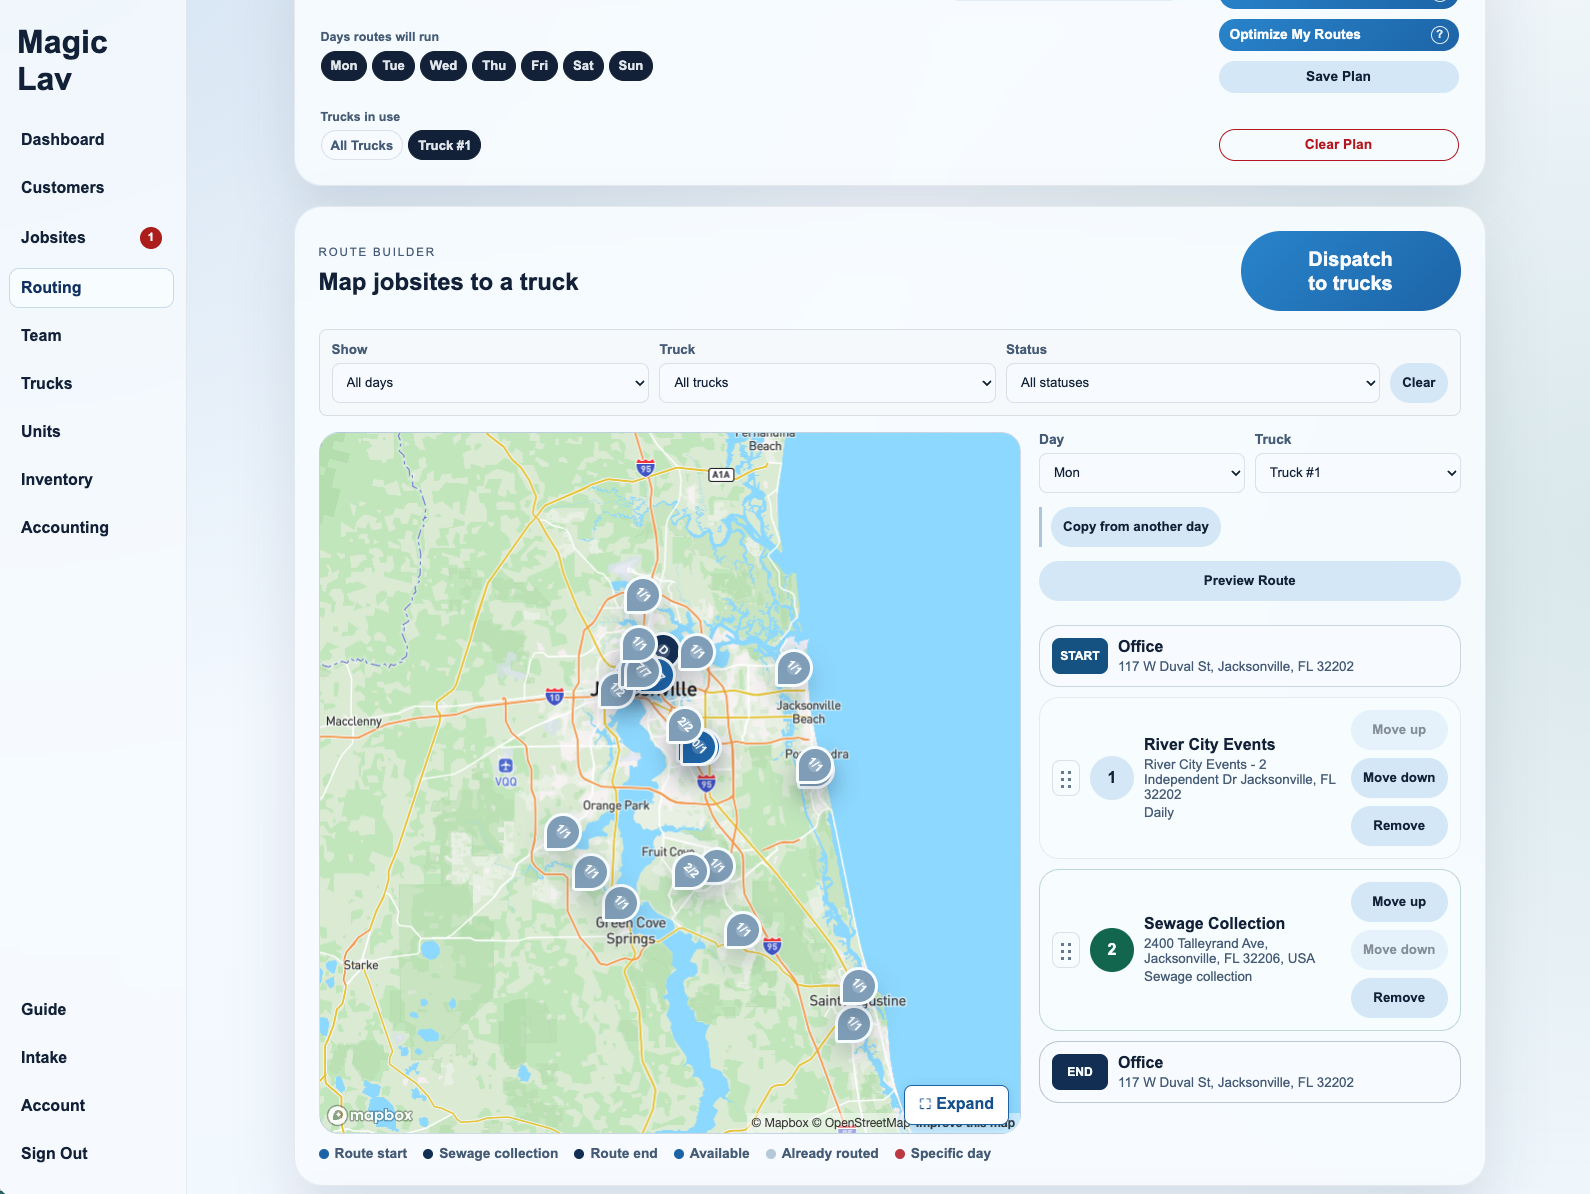Open the Trucks page

tap(47, 384)
